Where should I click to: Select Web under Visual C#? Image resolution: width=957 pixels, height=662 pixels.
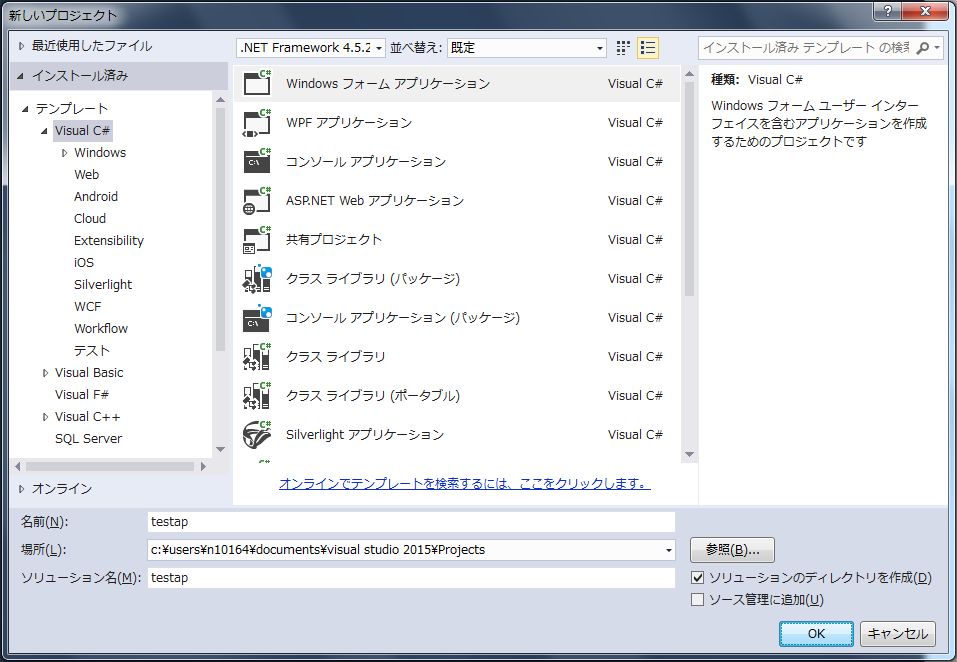click(86, 174)
